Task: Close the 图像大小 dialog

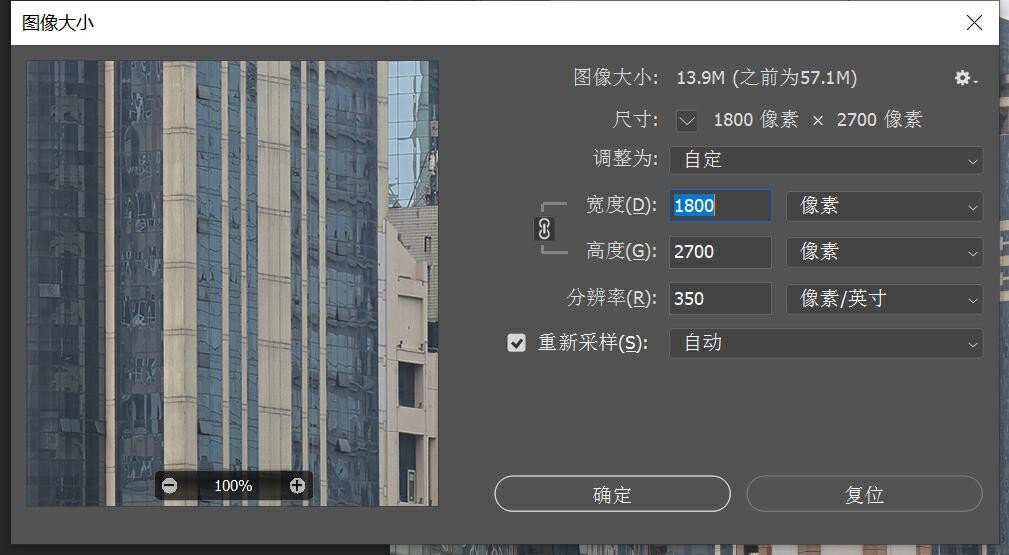Action: click(974, 23)
